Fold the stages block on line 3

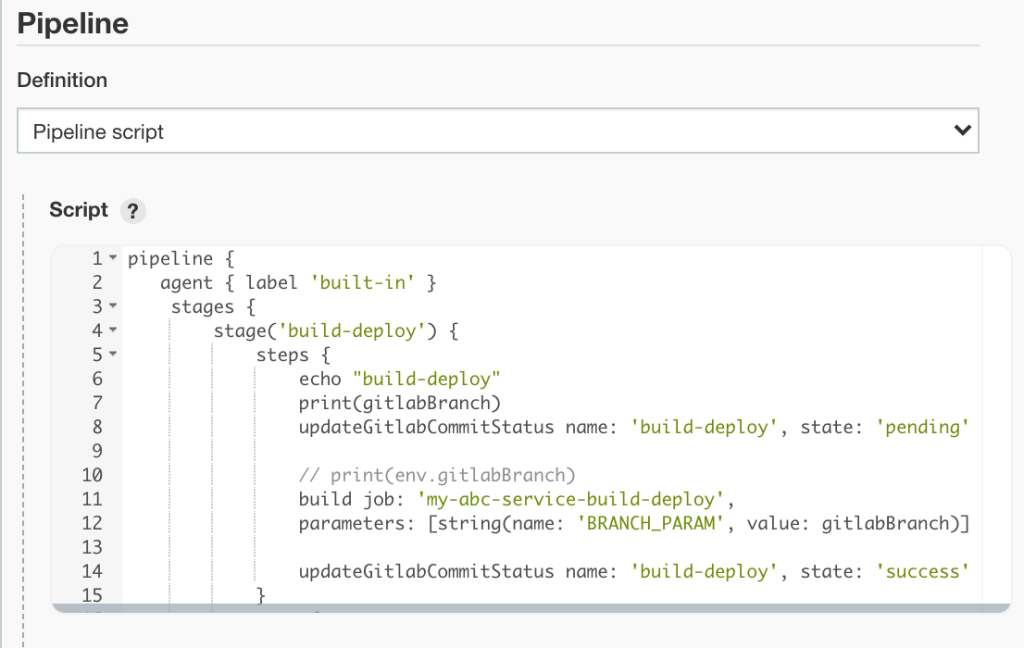coord(112,306)
